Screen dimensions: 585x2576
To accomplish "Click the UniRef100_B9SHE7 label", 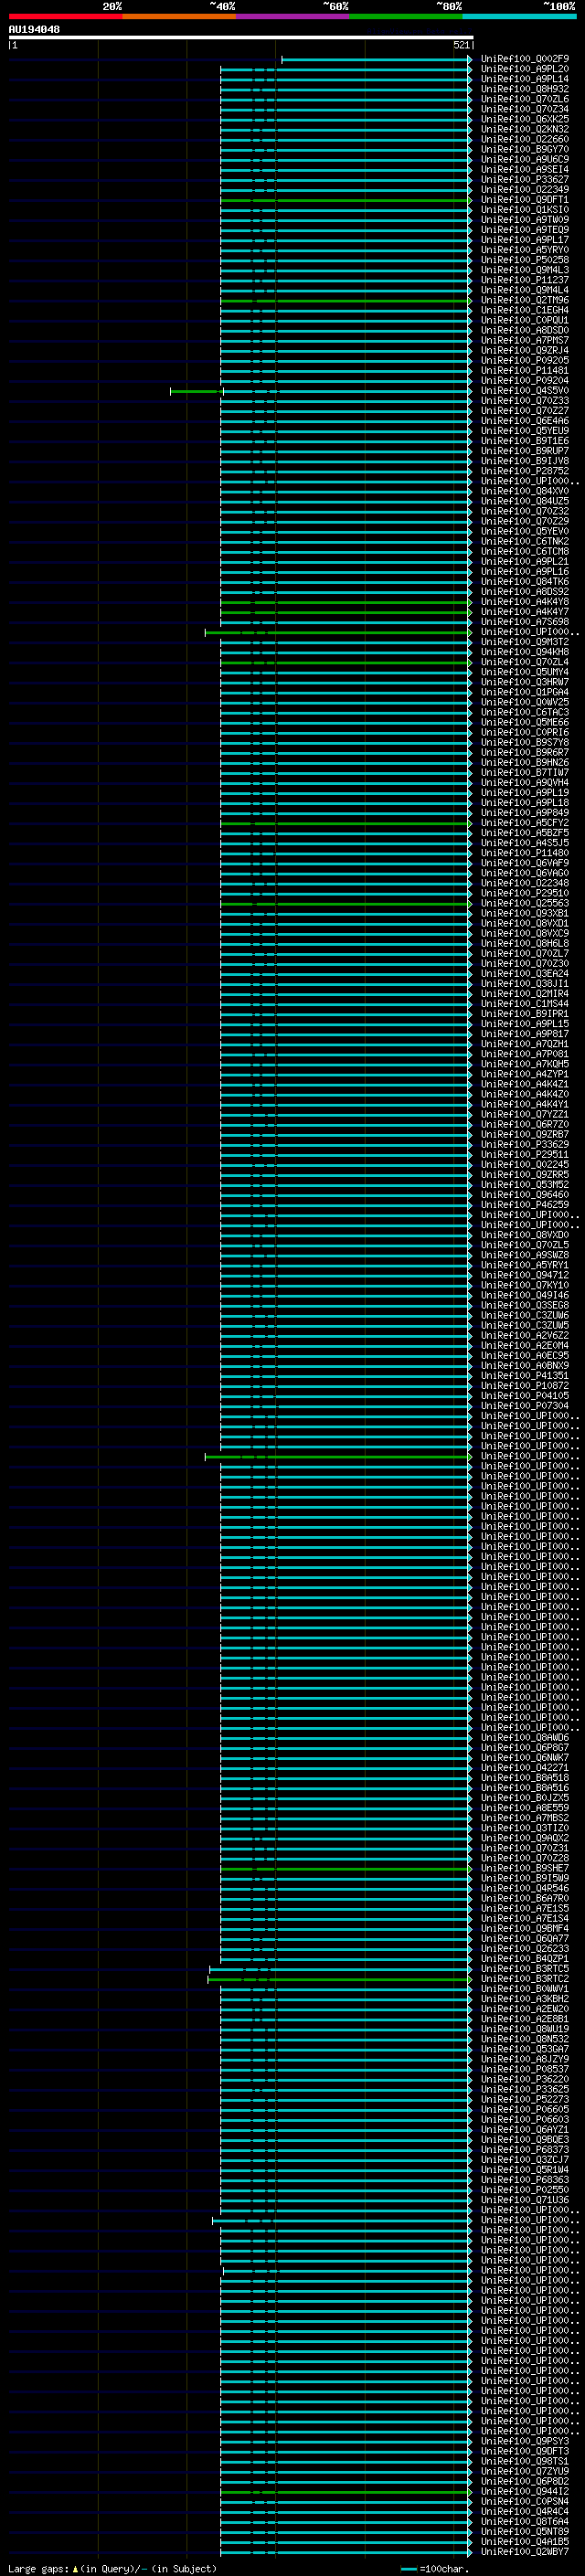I will pyautogui.click(x=525, y=1868).
